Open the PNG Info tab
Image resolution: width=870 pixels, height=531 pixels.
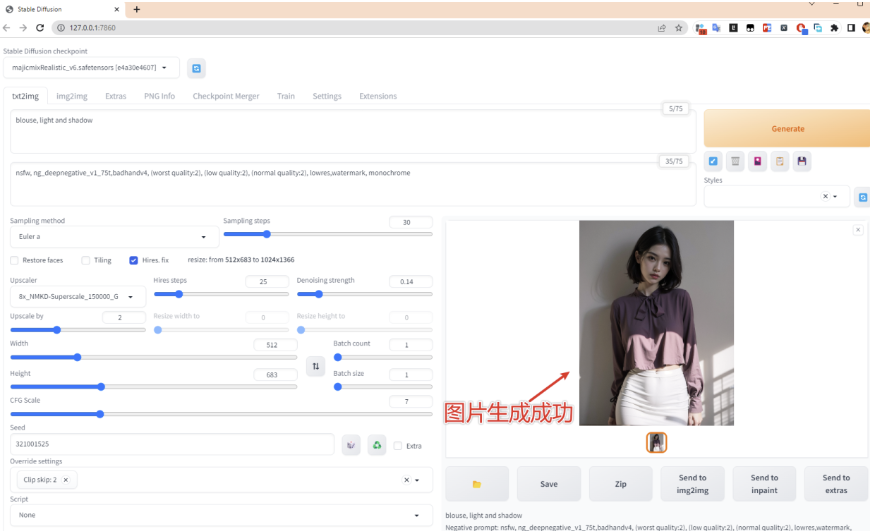click(159, 96)
